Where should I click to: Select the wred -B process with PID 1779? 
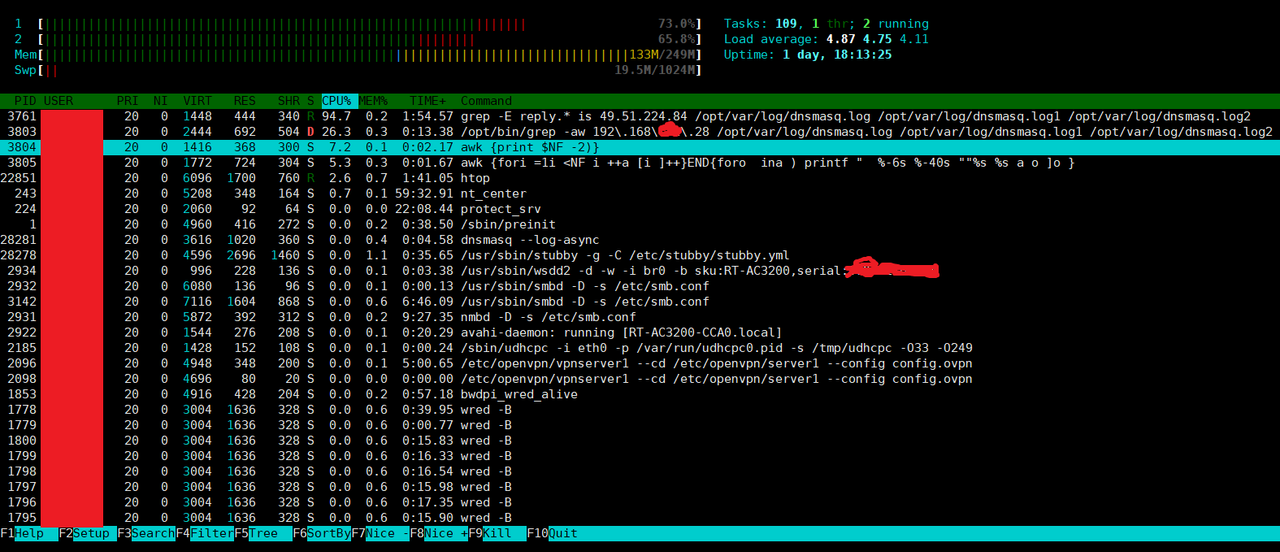coord(640,426)
